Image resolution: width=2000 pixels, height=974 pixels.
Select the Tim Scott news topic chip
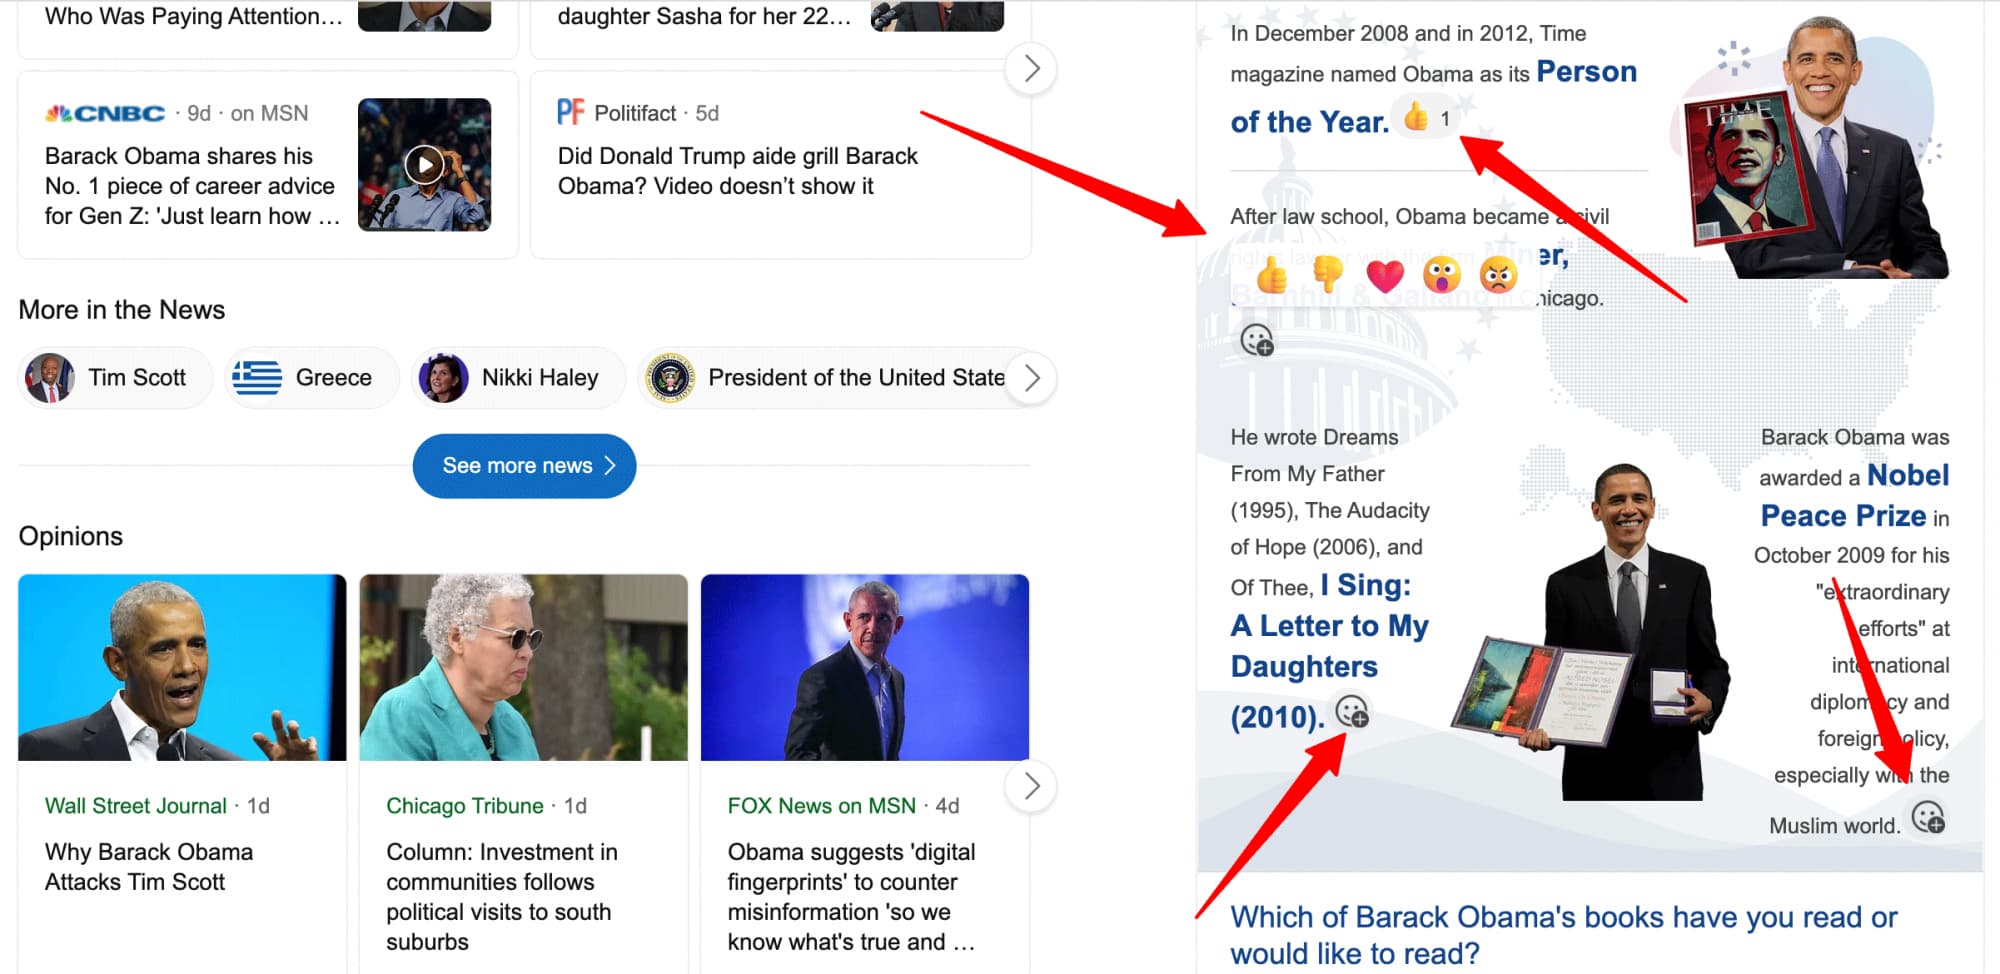click(x=117, y=378)
